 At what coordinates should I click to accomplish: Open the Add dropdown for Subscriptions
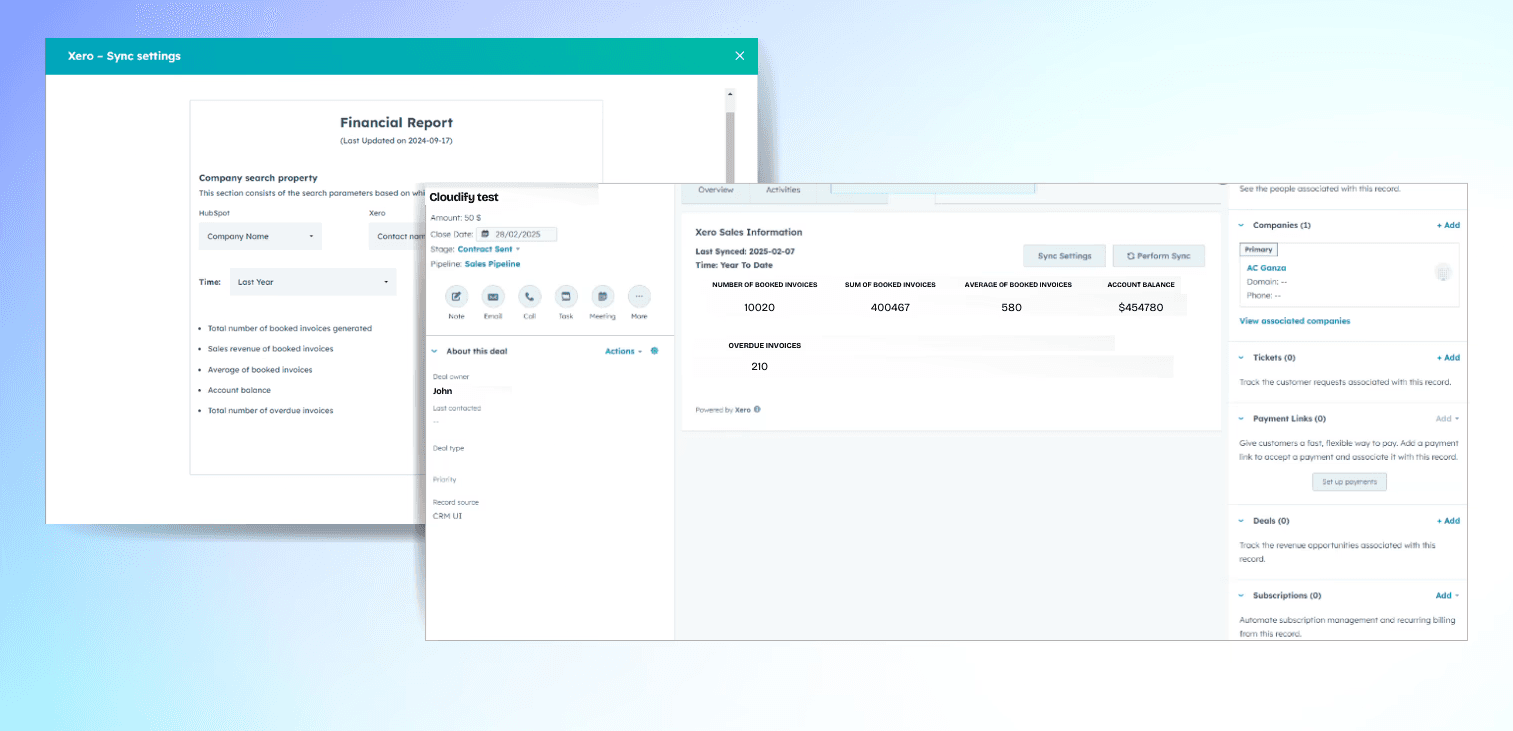[x=1447, y=595]
